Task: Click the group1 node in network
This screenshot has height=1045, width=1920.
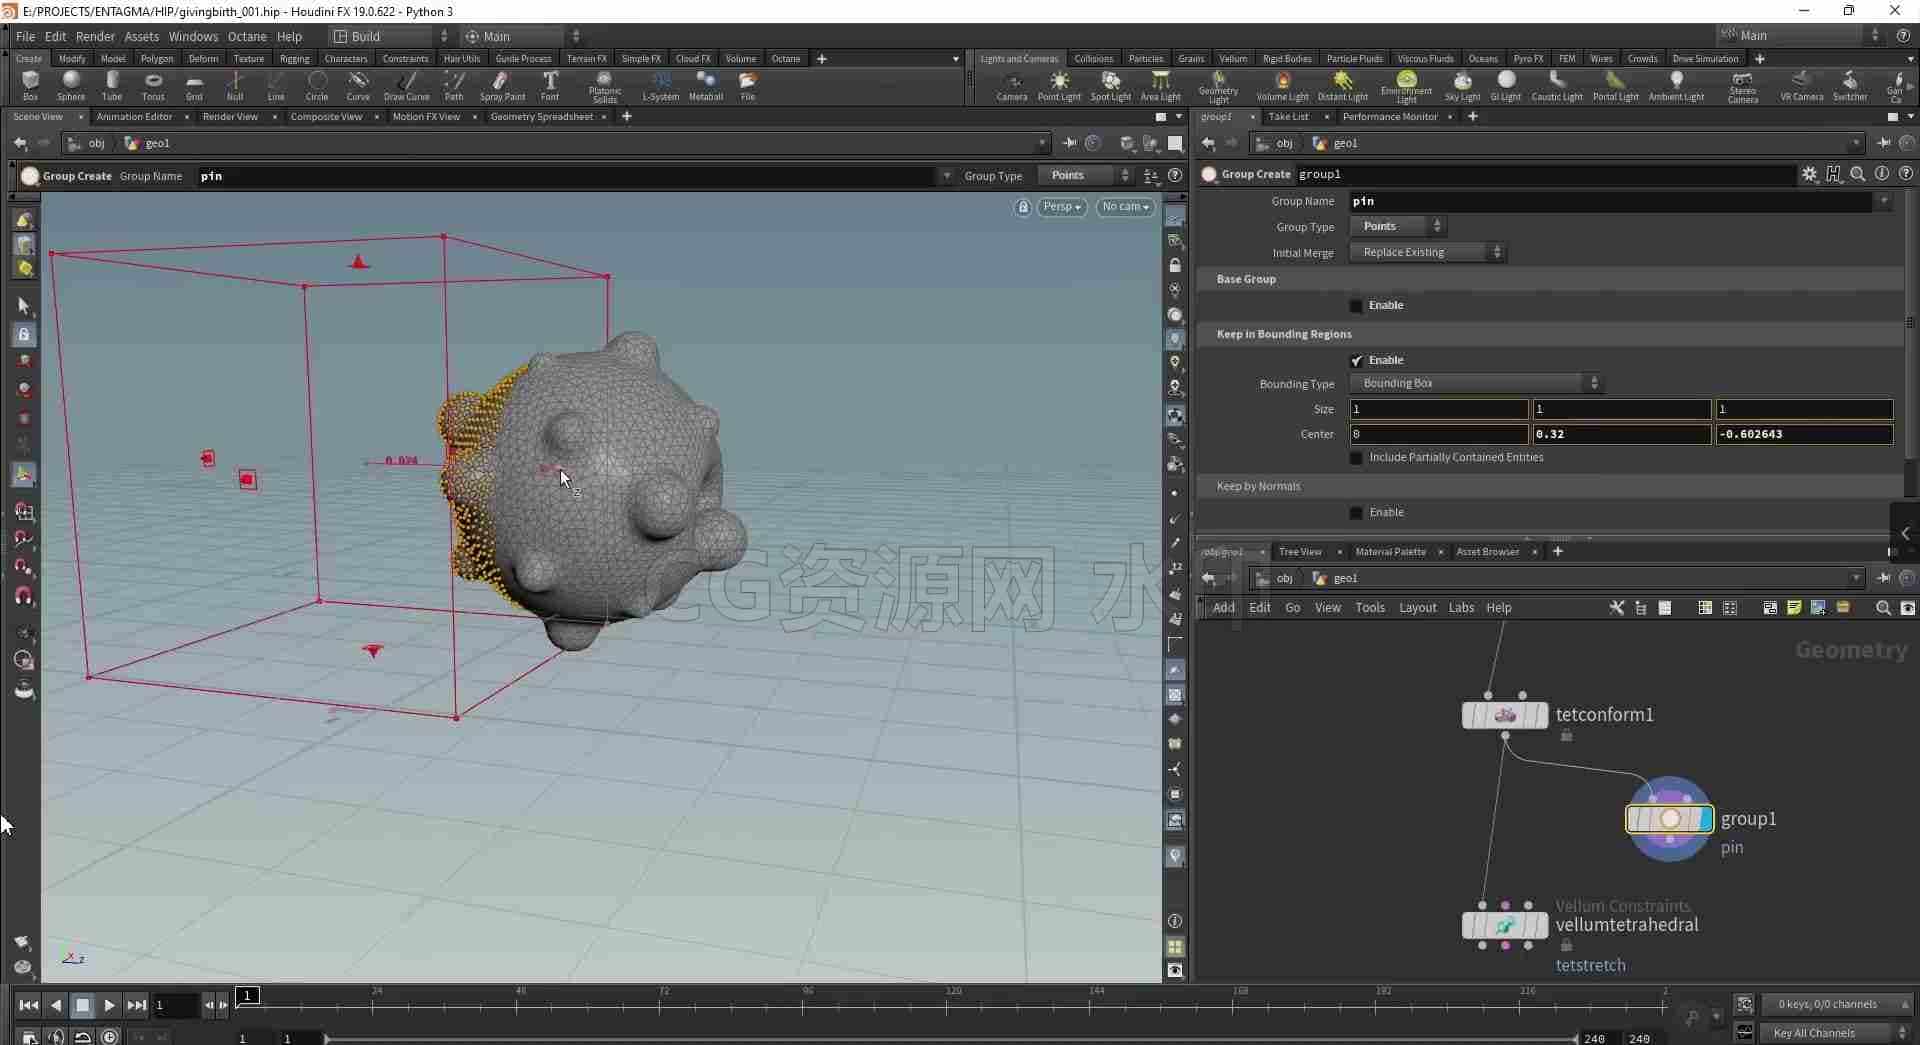Action: (1670, 819)
